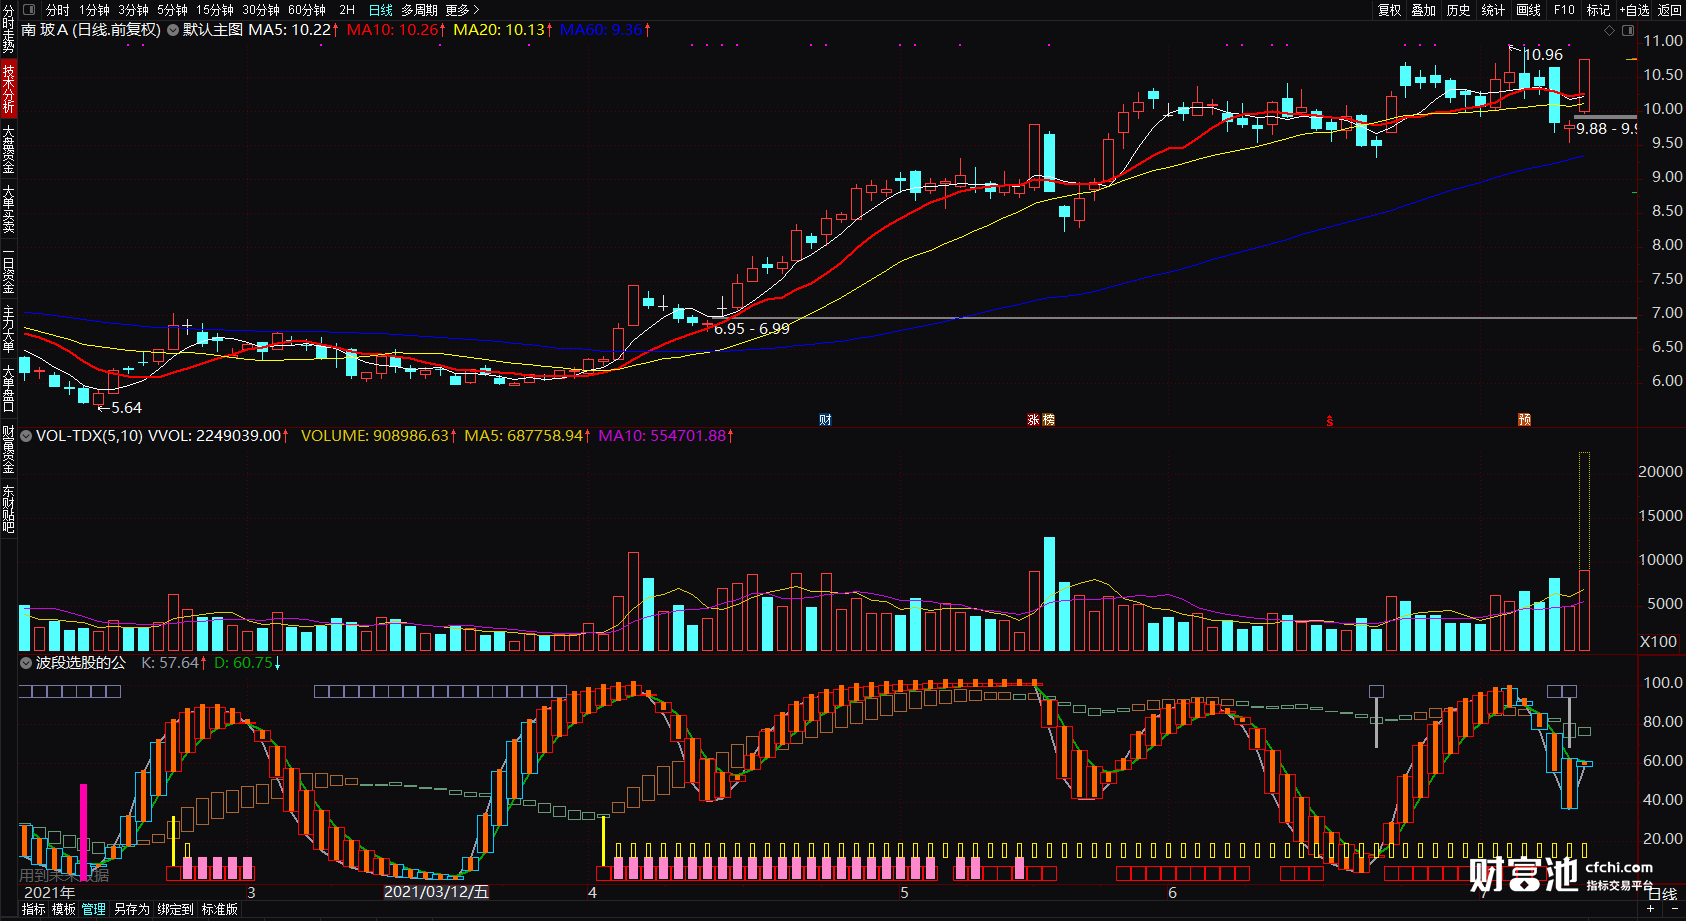This screenshot has width=1686, height=921.
Task: Toggle right sidebar panel icon near 11.00
Action: click(1627, 31)
